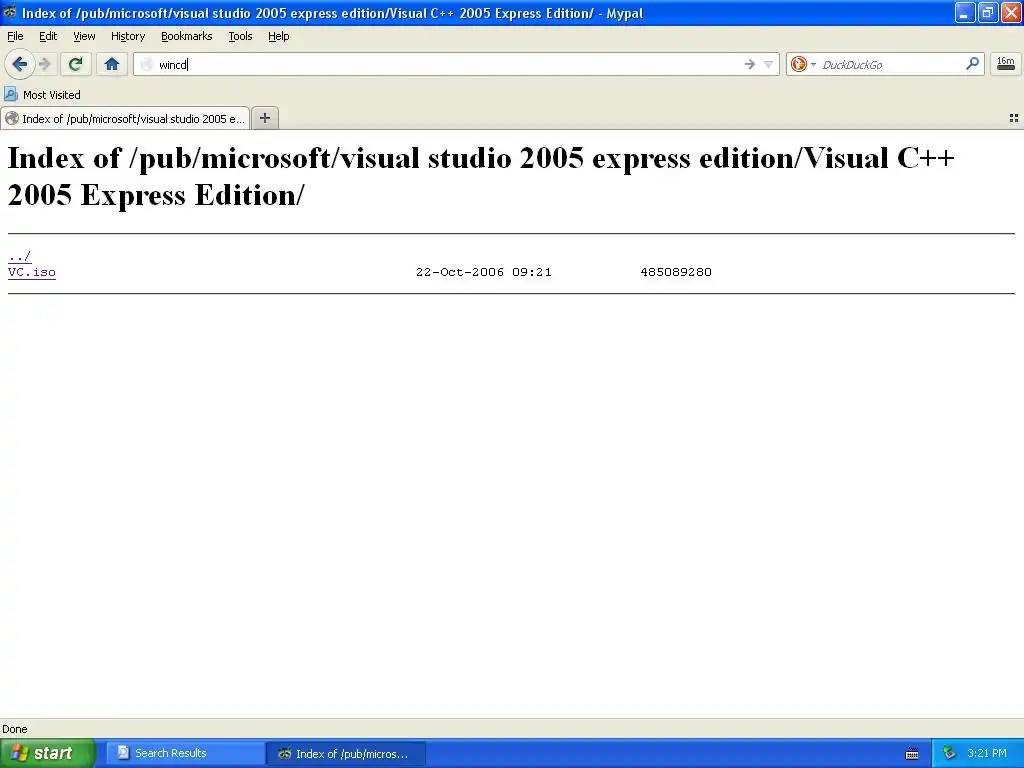Viewport: 1024px width, 768px height.
Task: Click the file size 485089280
Action: point(676,272)
